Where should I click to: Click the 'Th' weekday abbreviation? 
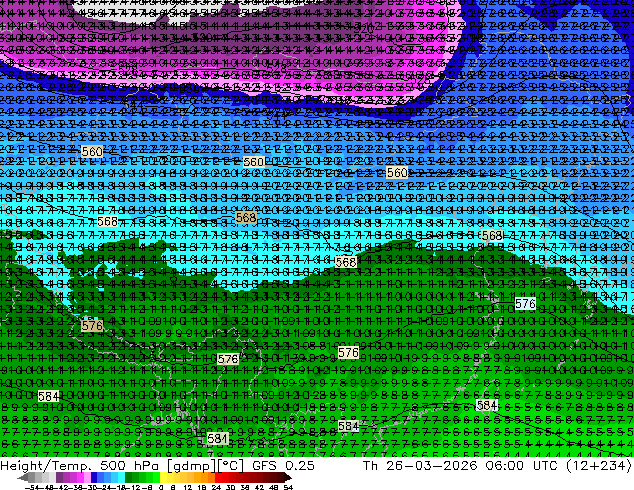(x=370, y=465)
